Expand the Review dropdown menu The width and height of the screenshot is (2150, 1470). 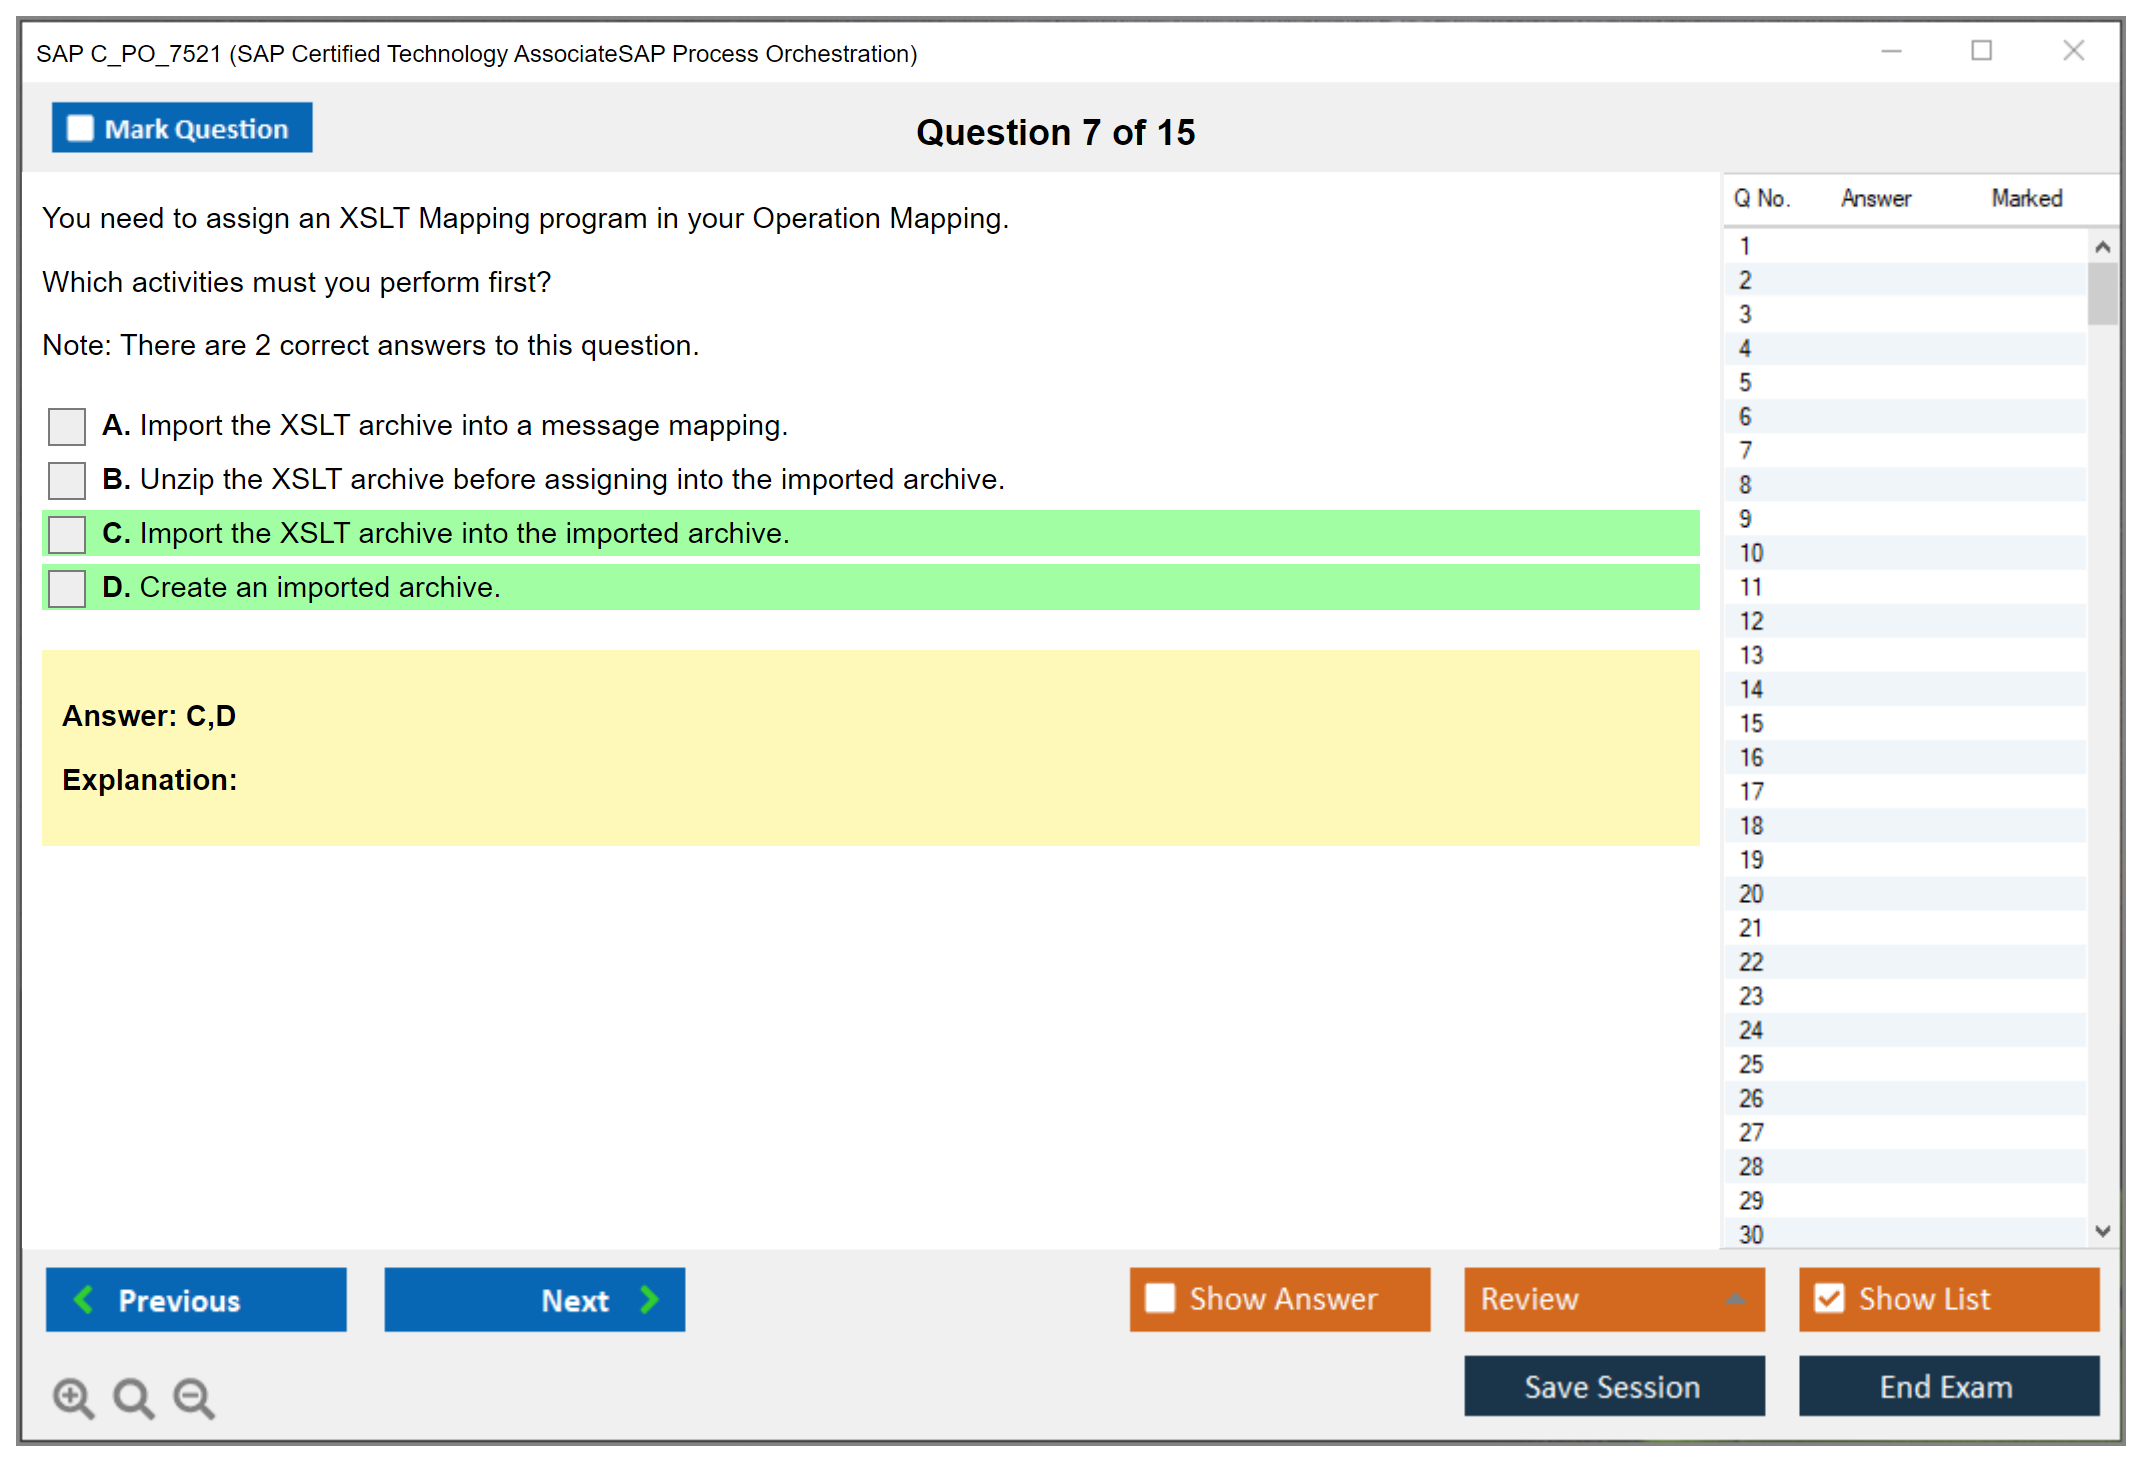tap(1735, 1299)
